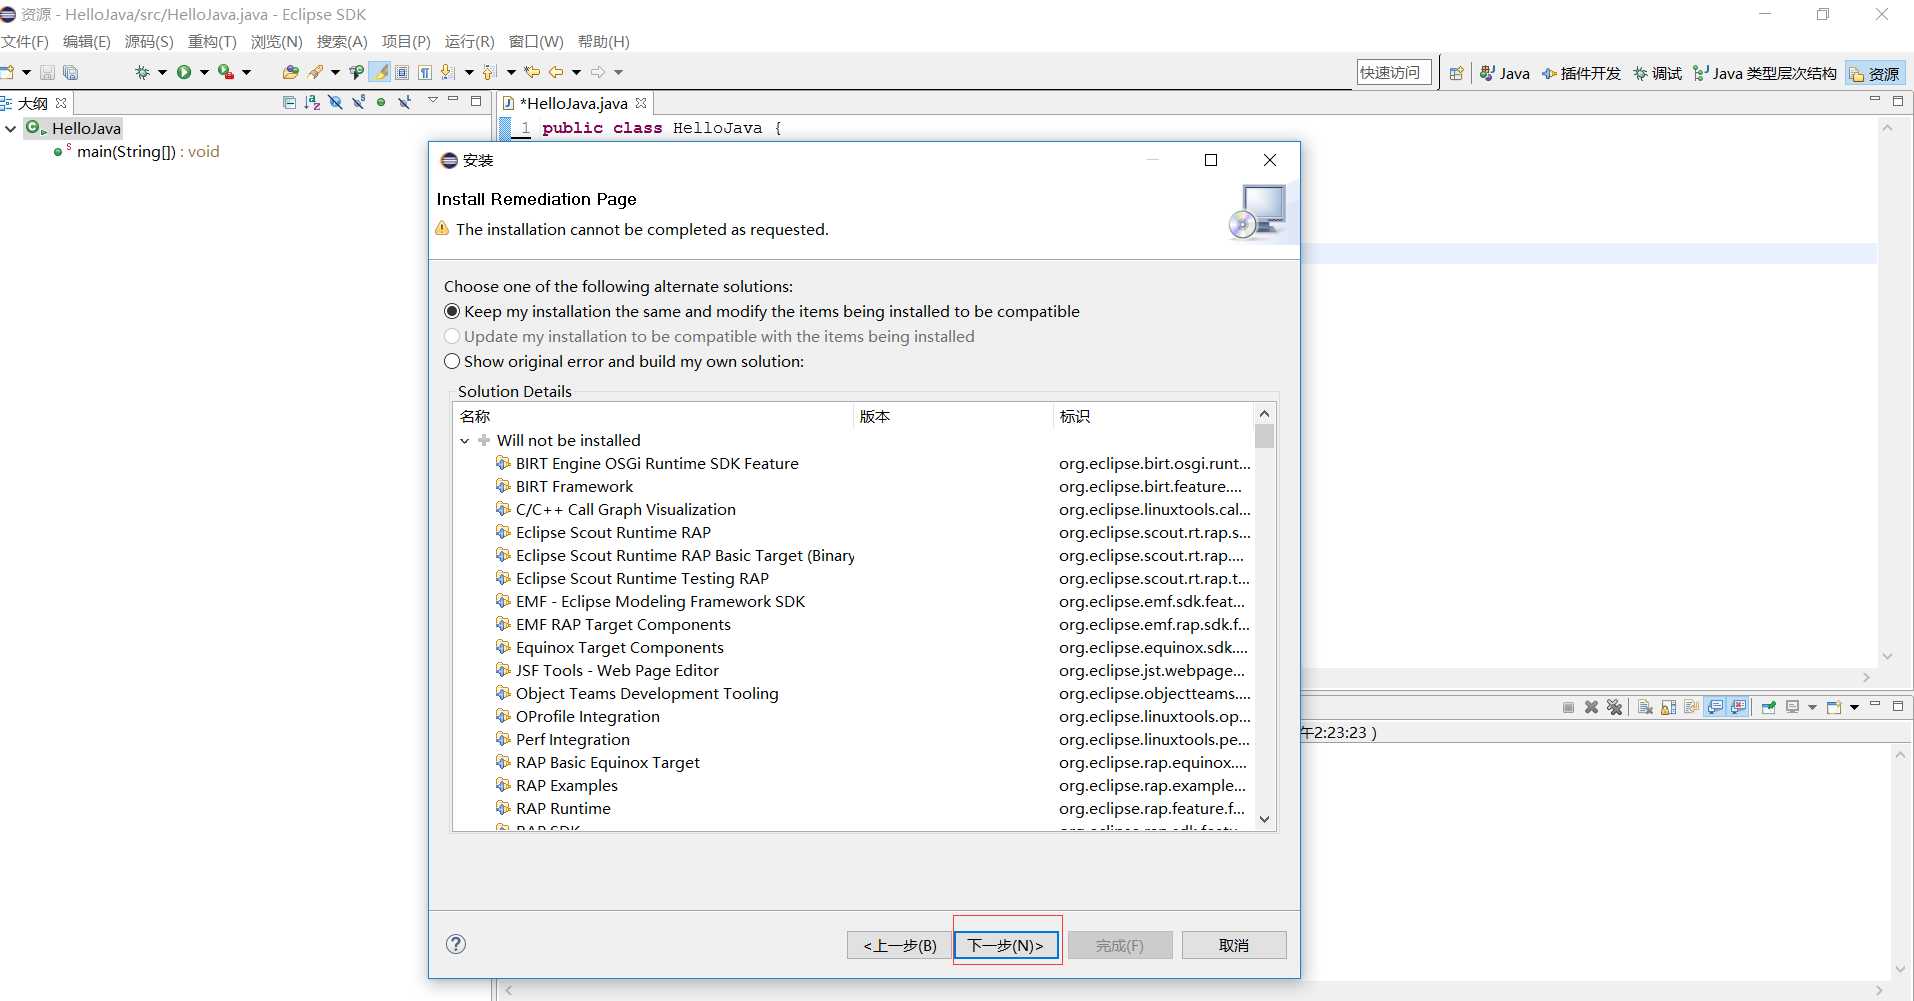Toggle the Hide Fields icon in outline panel
The width and height of the screenshot is (1914, 1001).
[335, 102]
